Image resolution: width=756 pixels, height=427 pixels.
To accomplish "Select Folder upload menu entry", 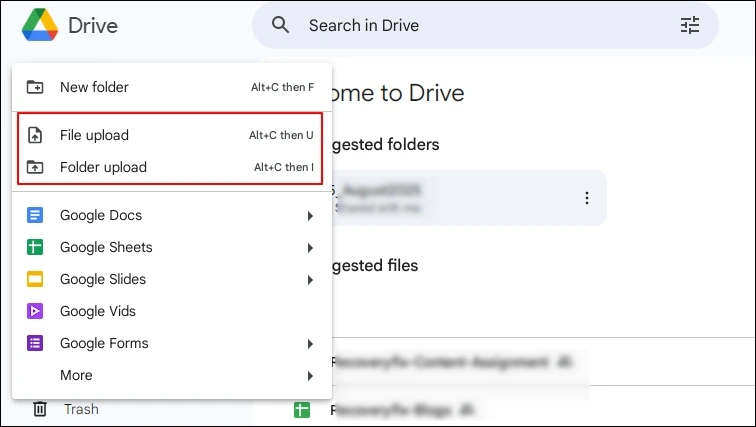I will [x=170, y=167].
